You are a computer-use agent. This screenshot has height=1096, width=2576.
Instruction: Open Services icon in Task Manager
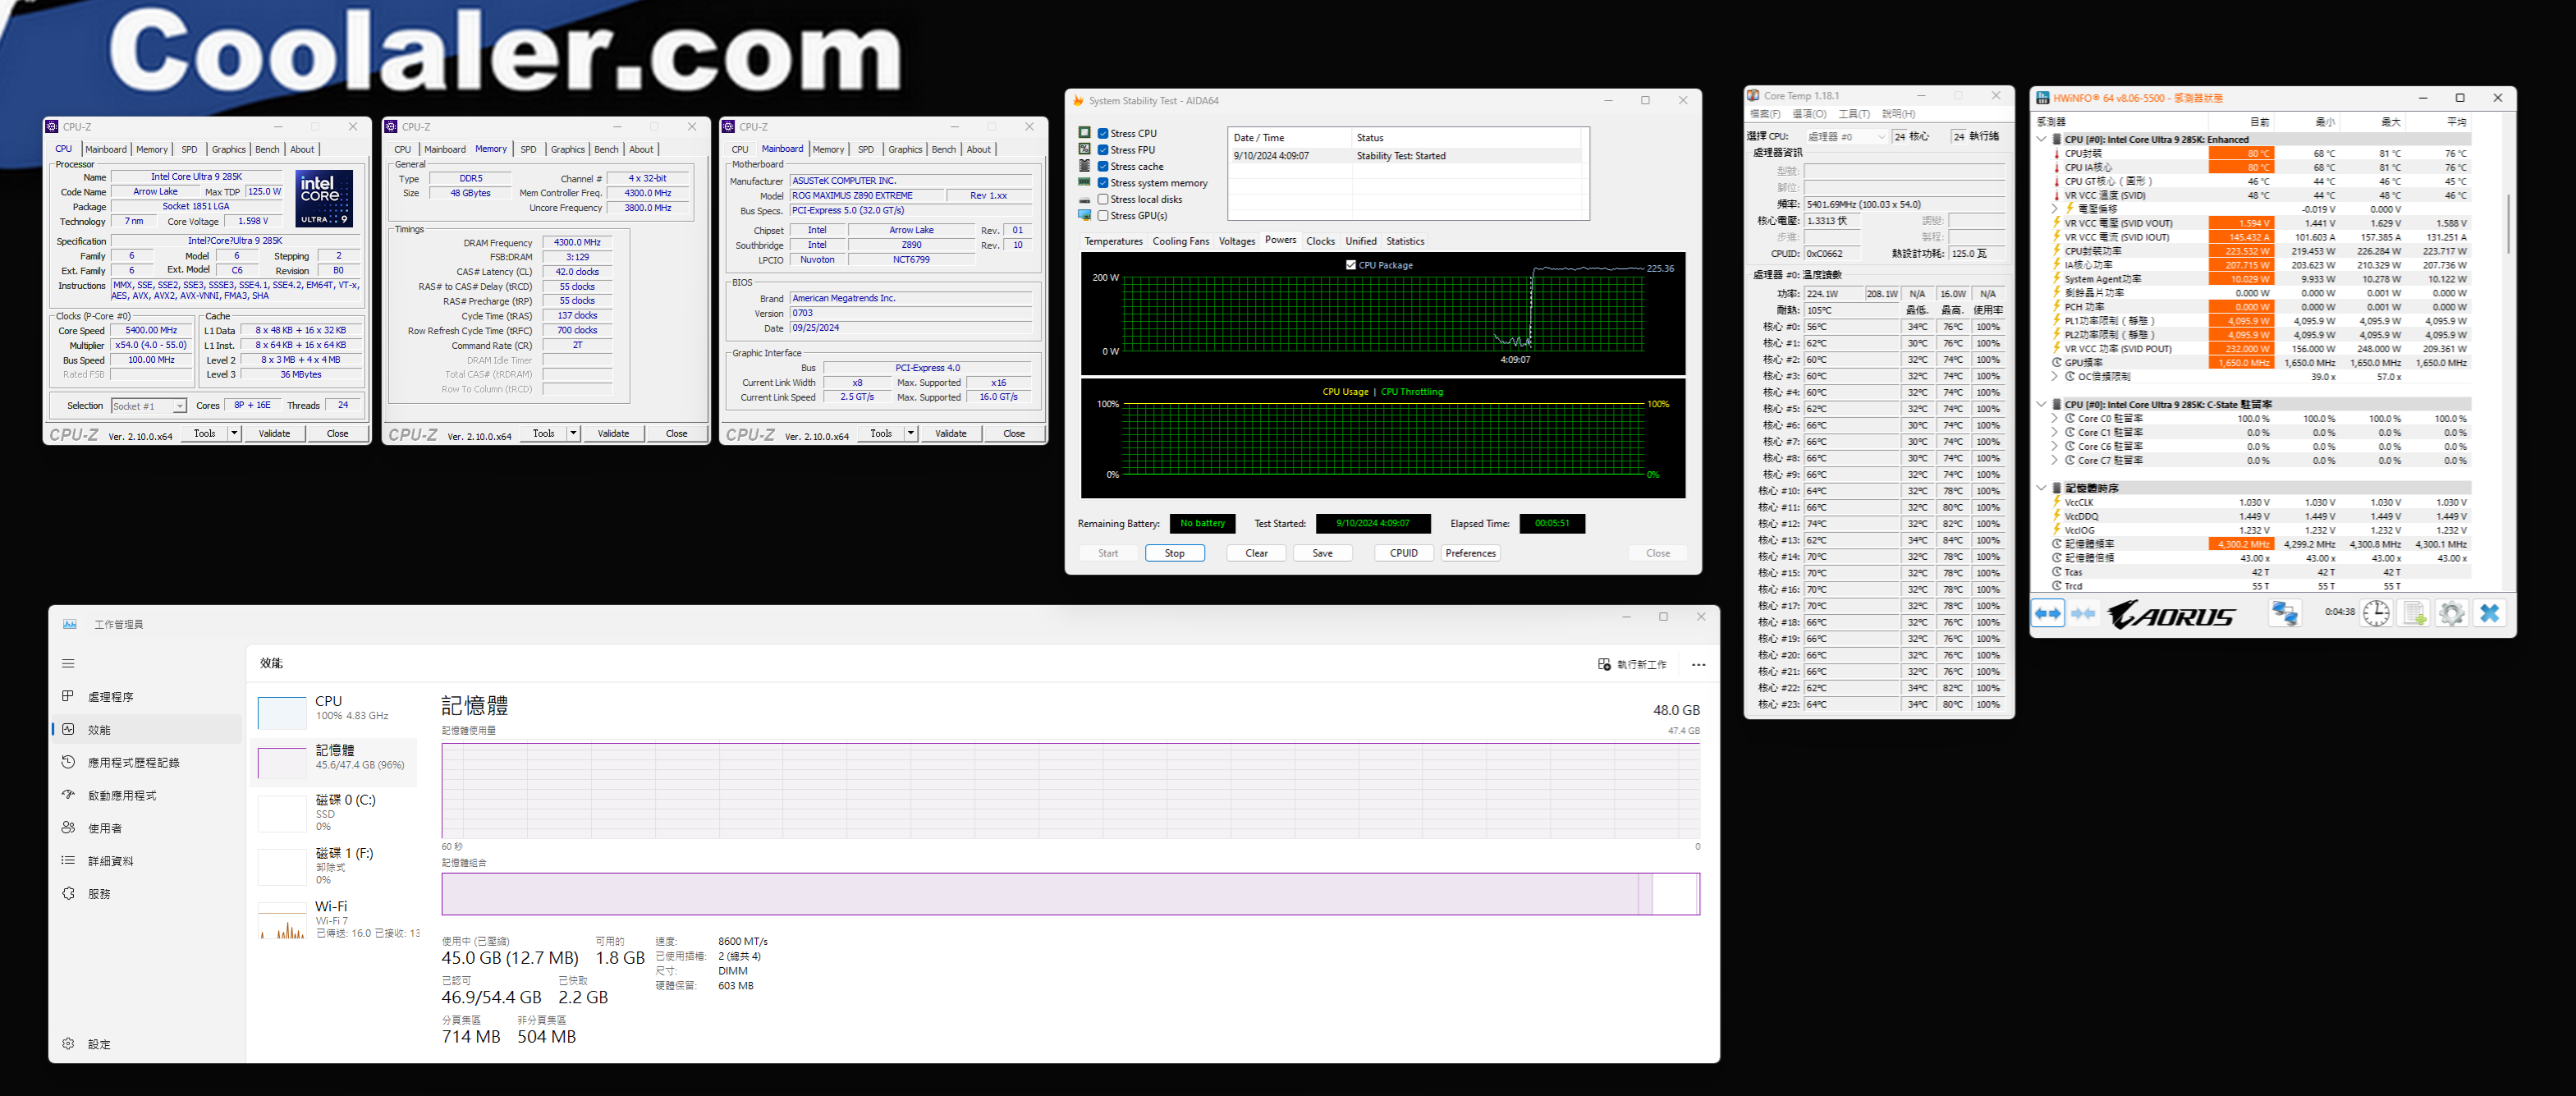(68, 893)
